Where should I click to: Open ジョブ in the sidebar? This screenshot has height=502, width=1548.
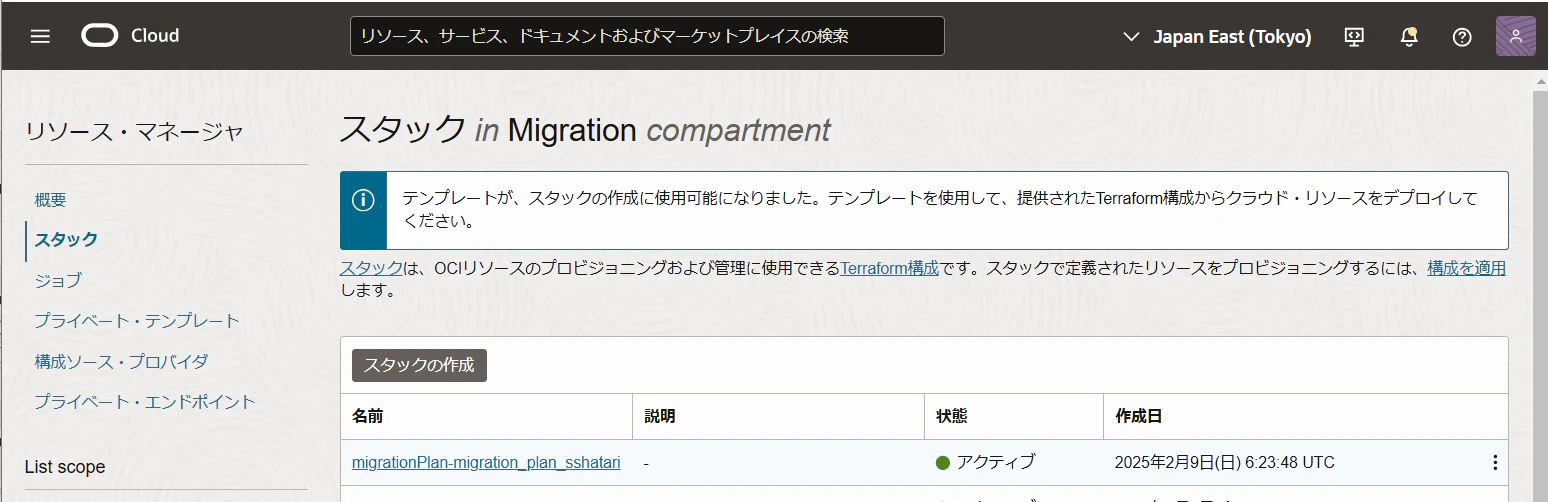[x=58, y=281]
